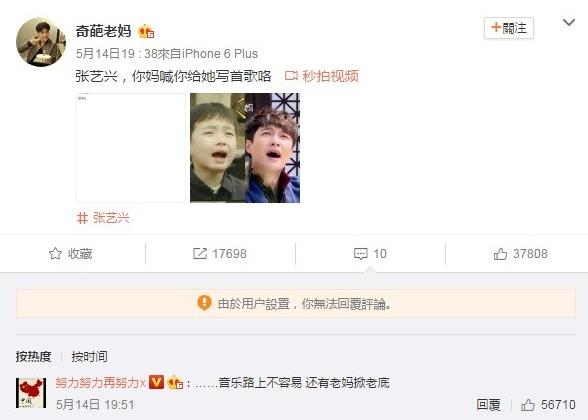Follow the user with +關注 button

pos(509,28)
